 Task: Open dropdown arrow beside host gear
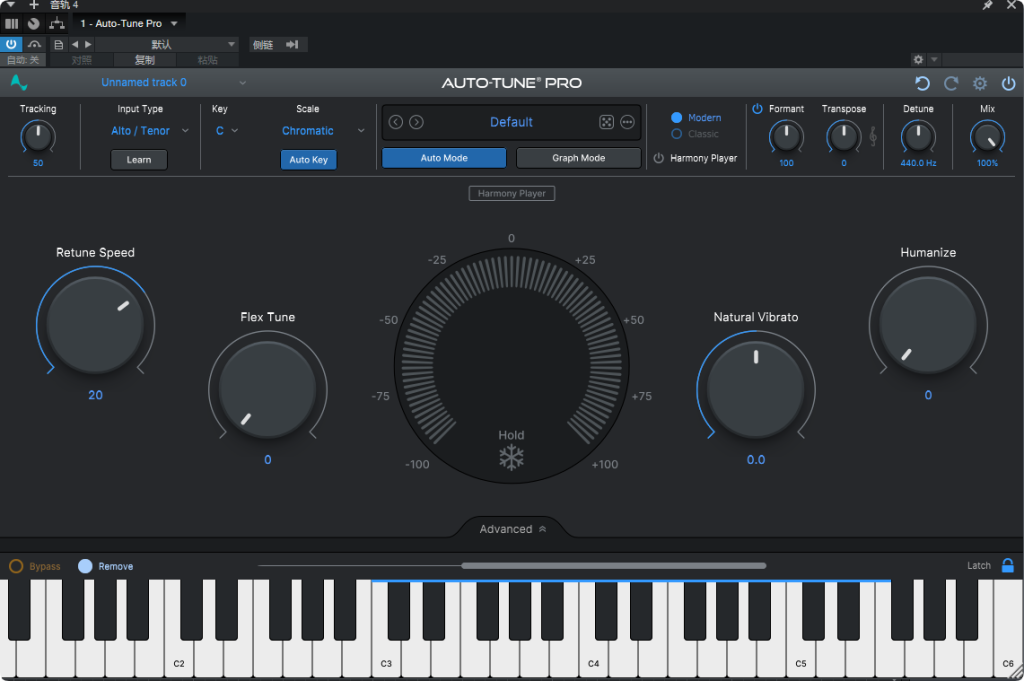pyautogui.click(x=934, y=59)
